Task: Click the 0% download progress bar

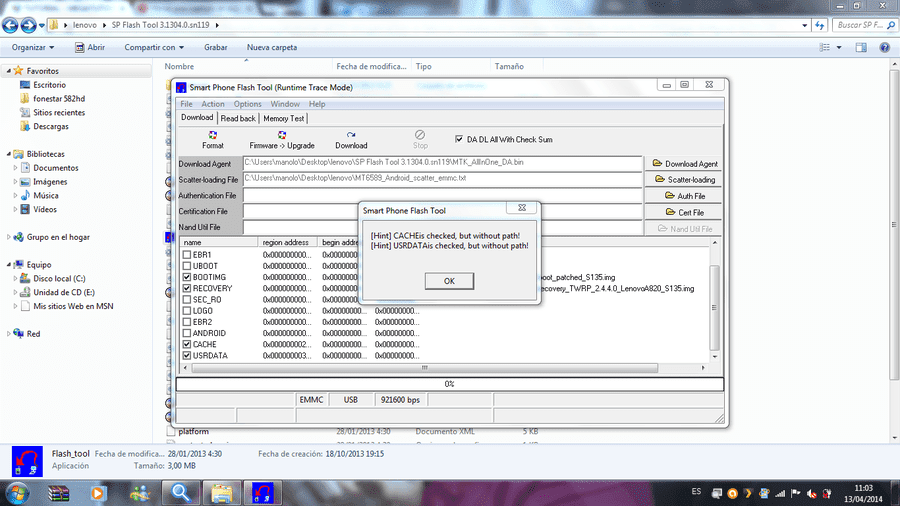Action: (449, 384)
